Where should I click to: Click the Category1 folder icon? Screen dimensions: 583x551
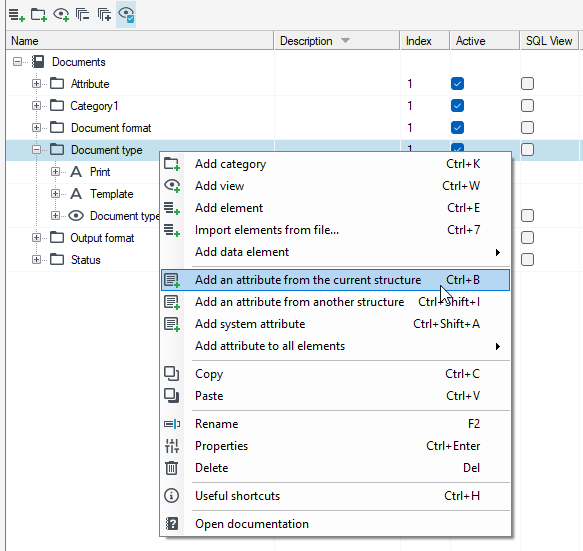click(x=57, y=106)
